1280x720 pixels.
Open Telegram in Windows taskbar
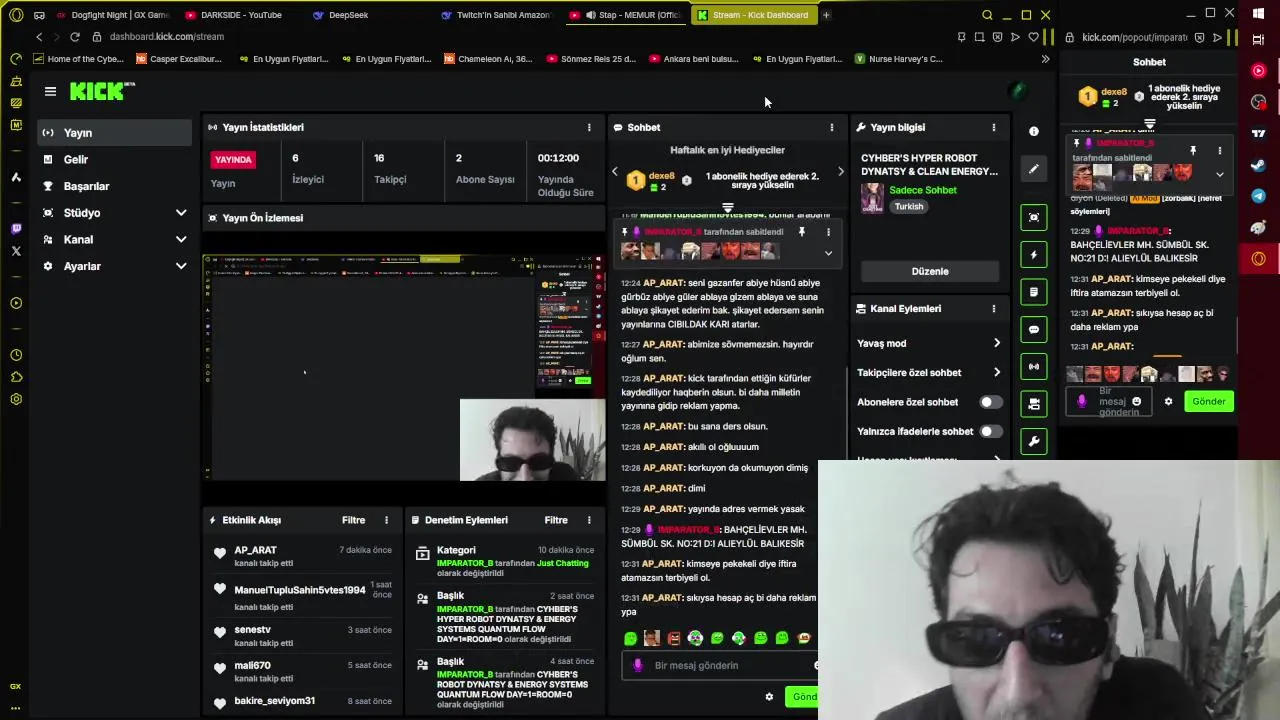(1258, 196)
